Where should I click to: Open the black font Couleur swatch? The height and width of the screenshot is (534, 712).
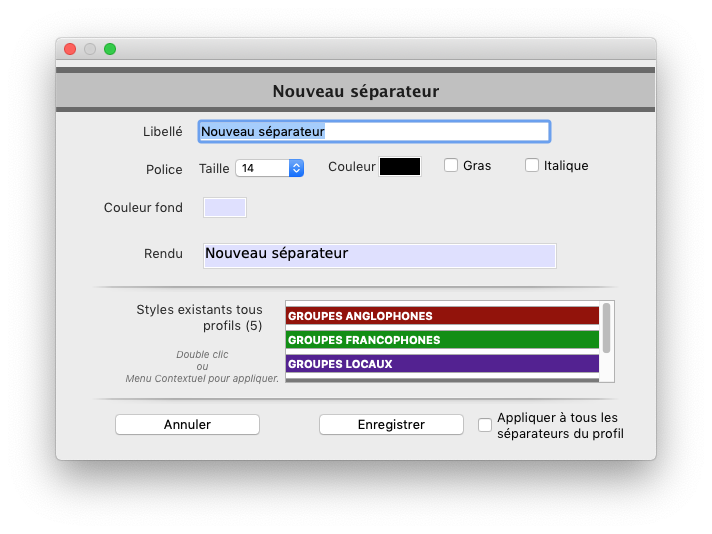pos(400,167)
